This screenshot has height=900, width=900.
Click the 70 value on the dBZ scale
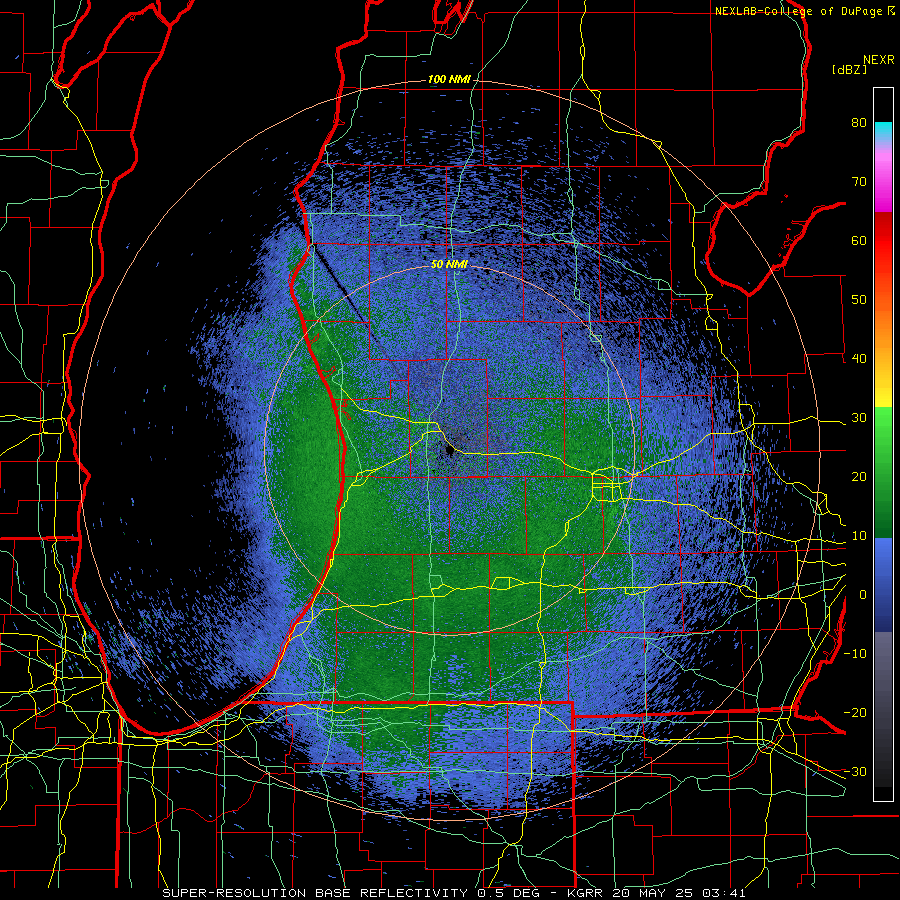click(859, 182)
